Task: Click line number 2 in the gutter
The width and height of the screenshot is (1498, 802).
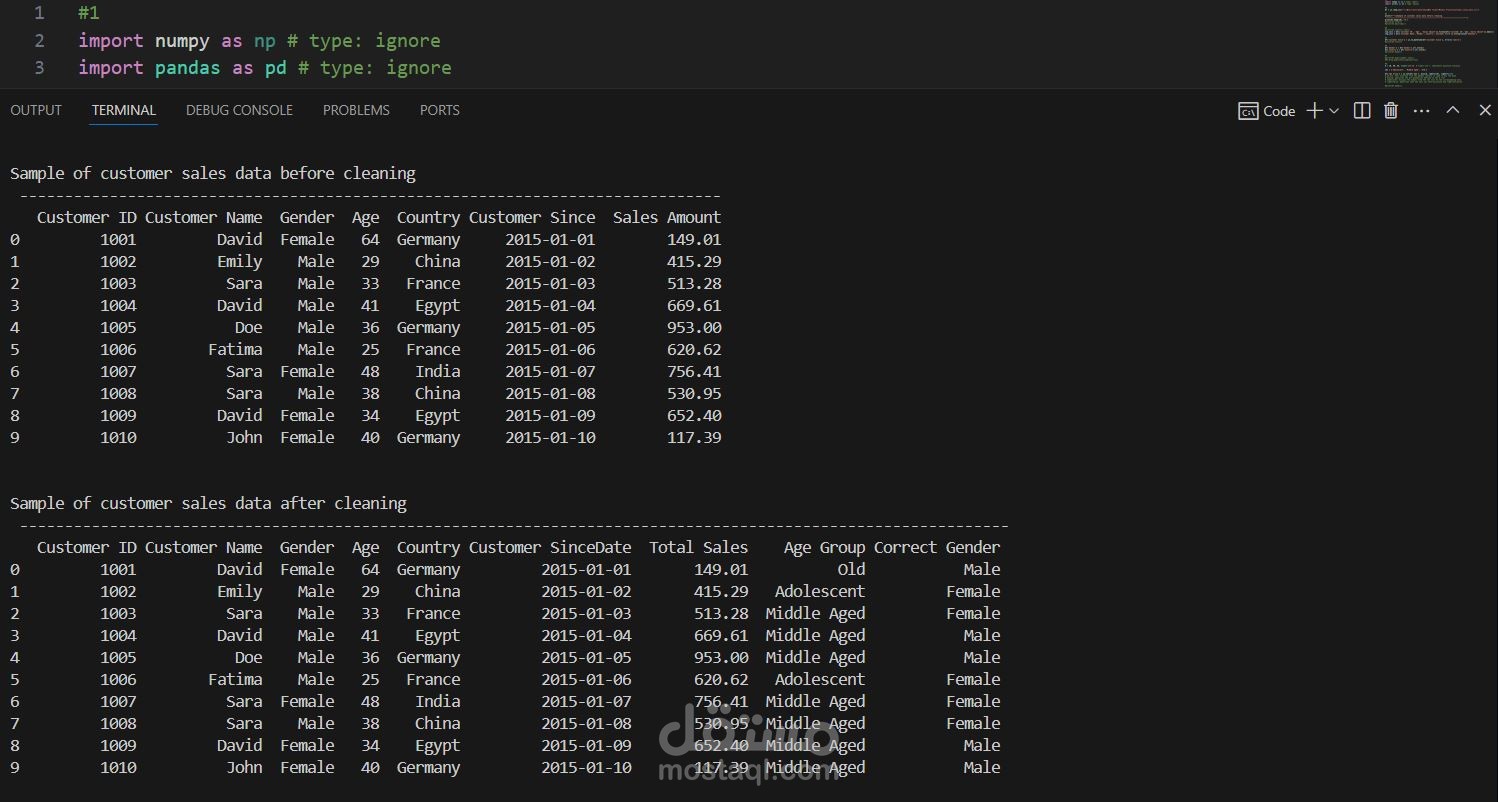Action: coord(39,41)
